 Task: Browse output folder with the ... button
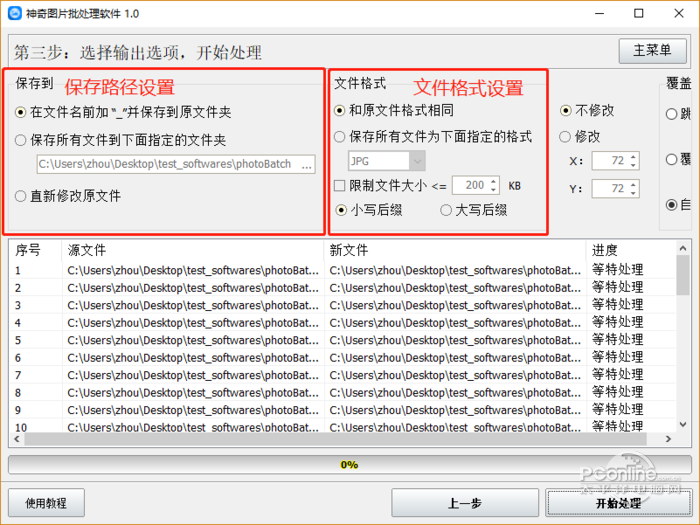point(307,165)
